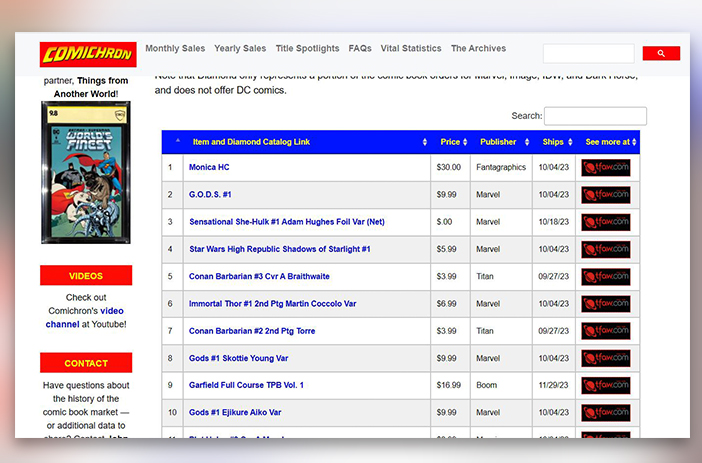Focus the site search field in header
Viewport: 702px width, 463px height.
[589, 53]
